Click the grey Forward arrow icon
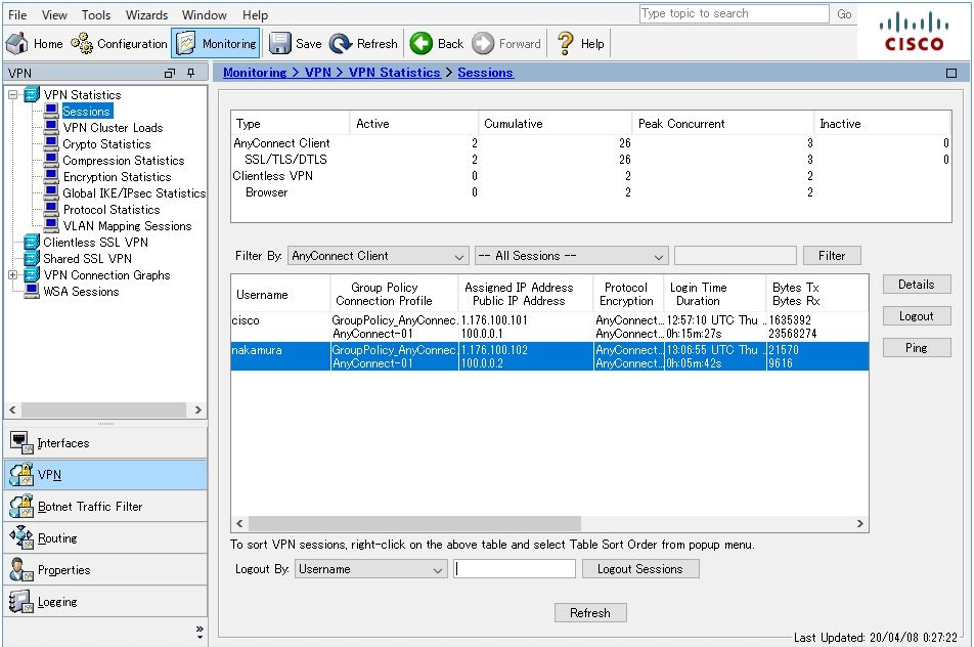 tap(483, 43)
